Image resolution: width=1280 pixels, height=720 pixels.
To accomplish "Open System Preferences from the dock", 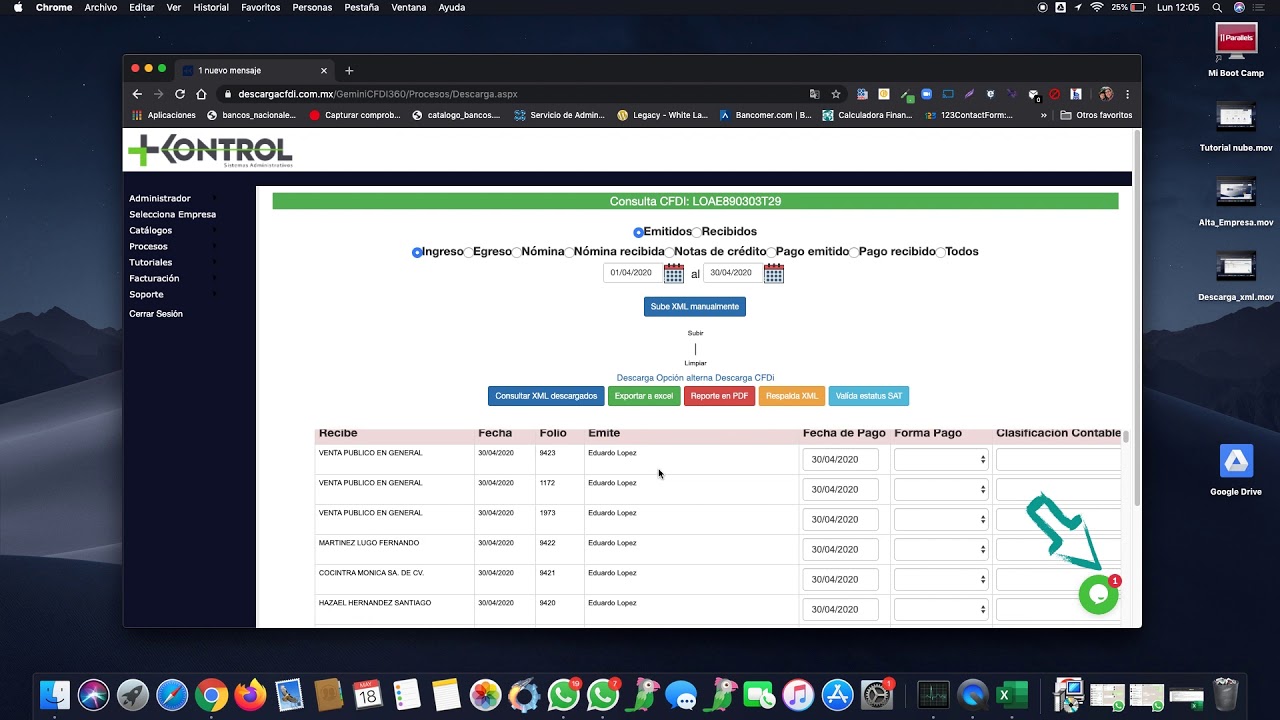I will [x=876, y=694].
